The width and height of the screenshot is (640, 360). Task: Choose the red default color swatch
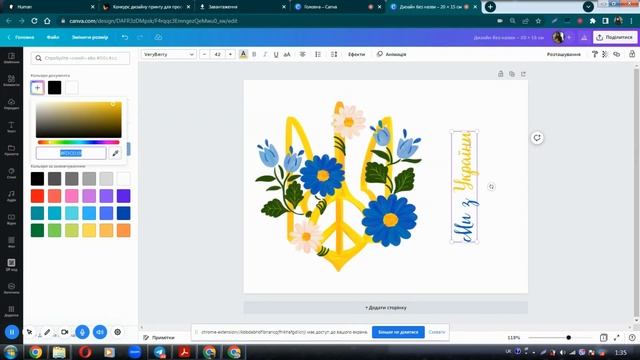[x=37, y=196]
